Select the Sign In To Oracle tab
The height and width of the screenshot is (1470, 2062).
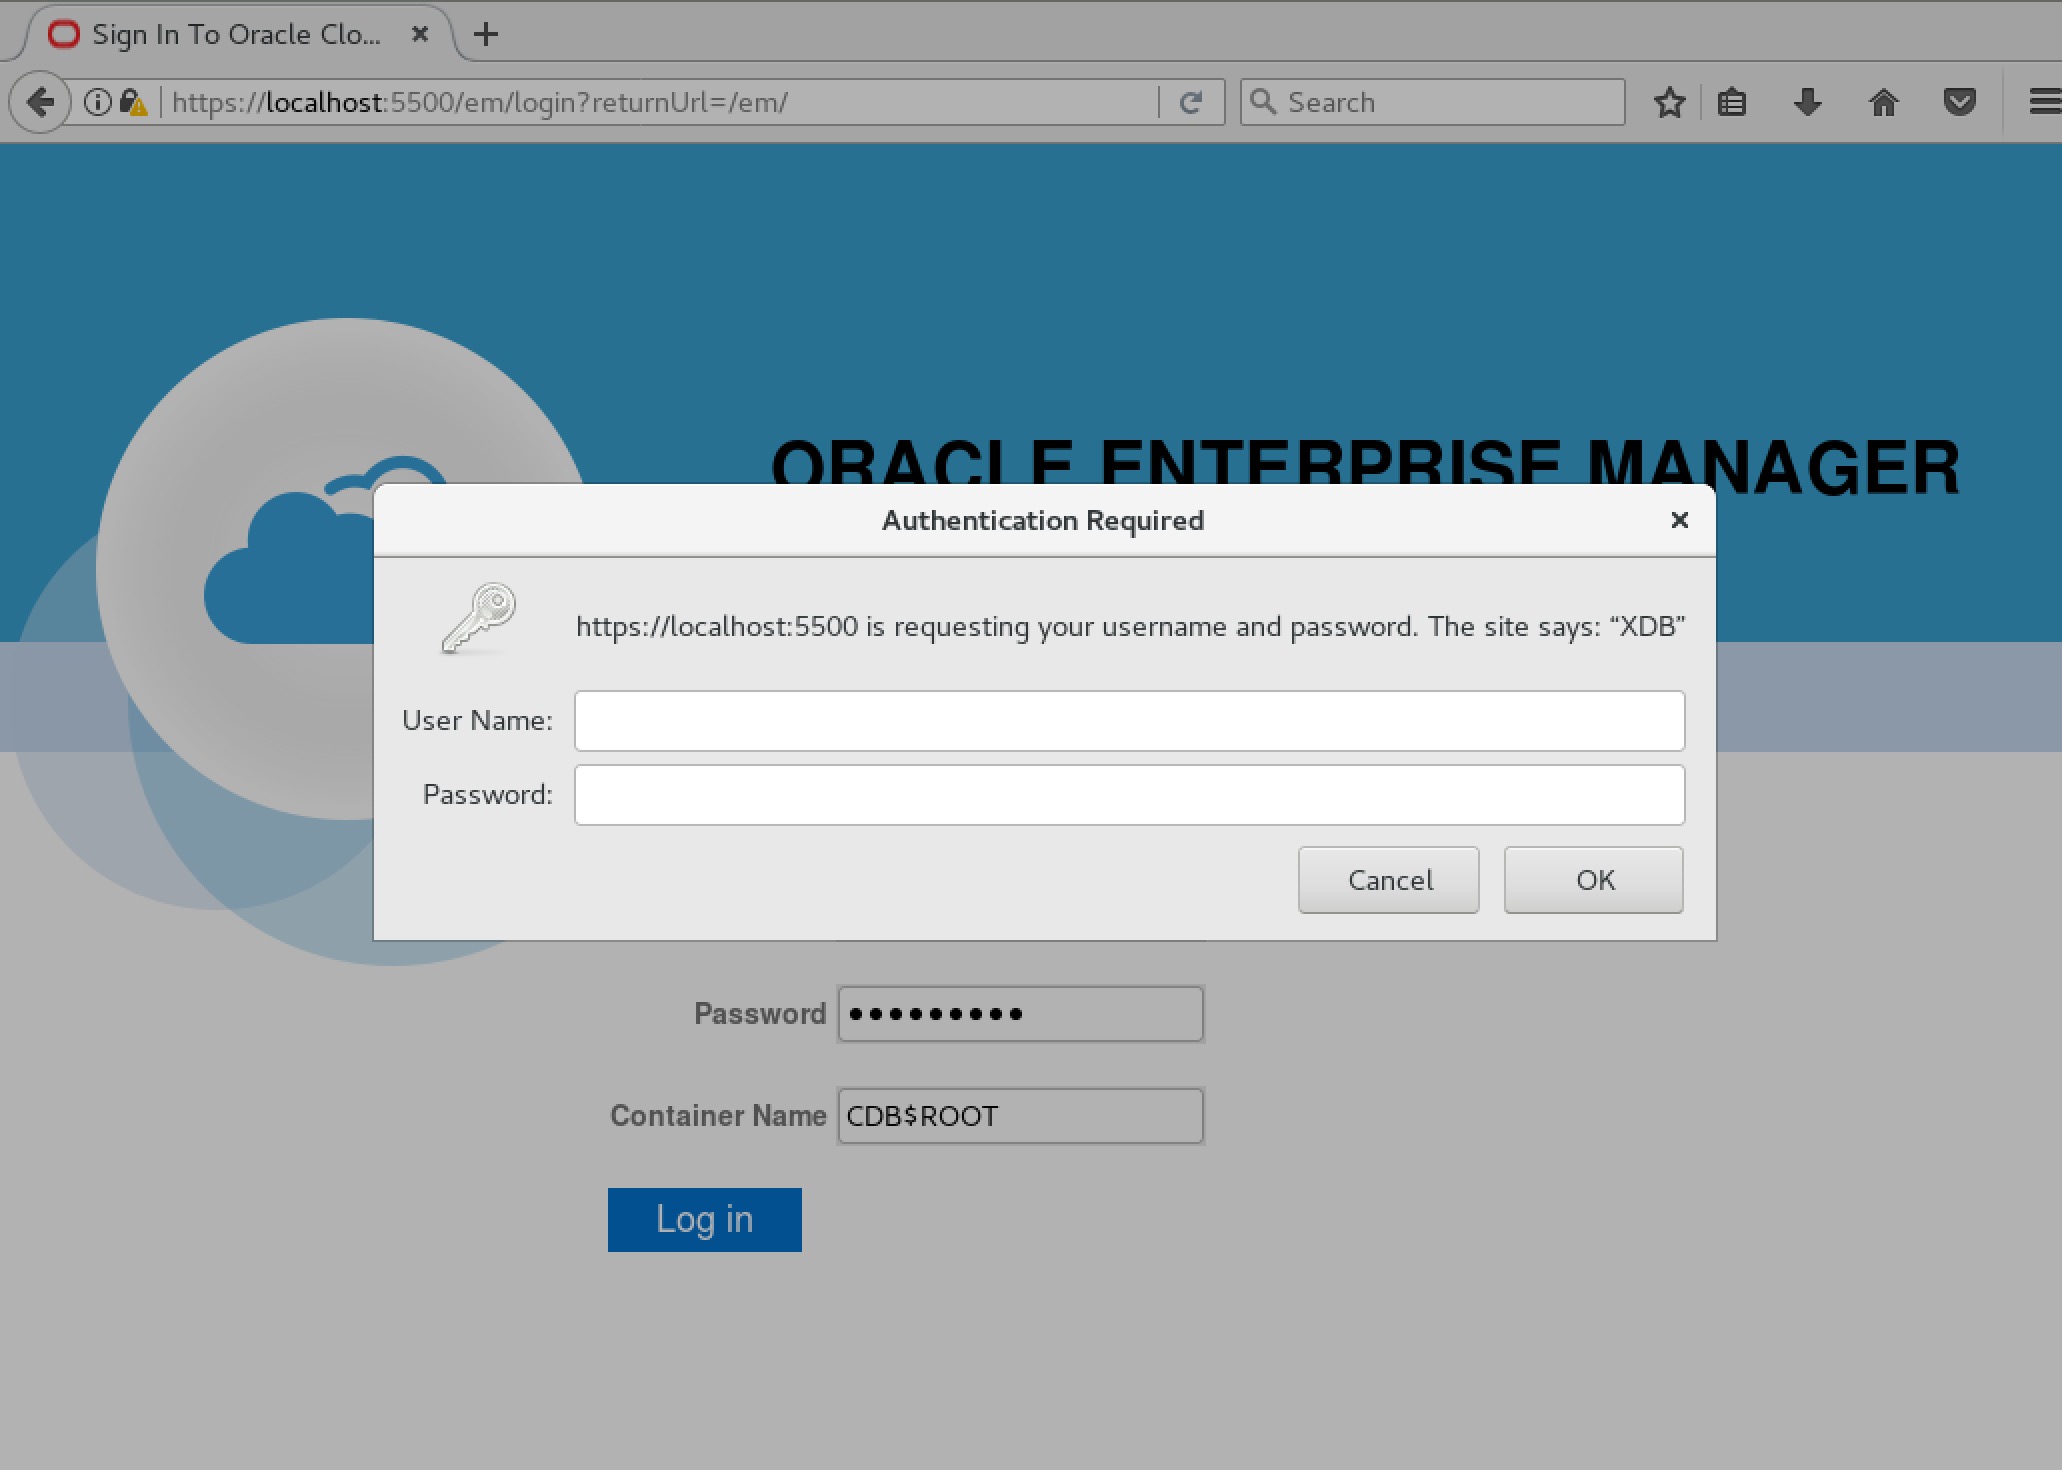235,34
